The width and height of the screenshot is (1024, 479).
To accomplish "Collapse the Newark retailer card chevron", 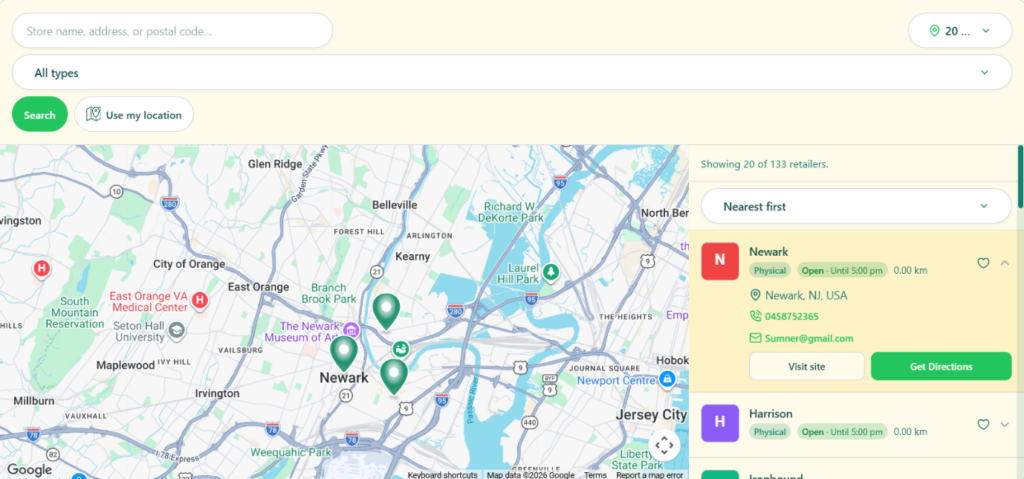I will coord(1005,263).
